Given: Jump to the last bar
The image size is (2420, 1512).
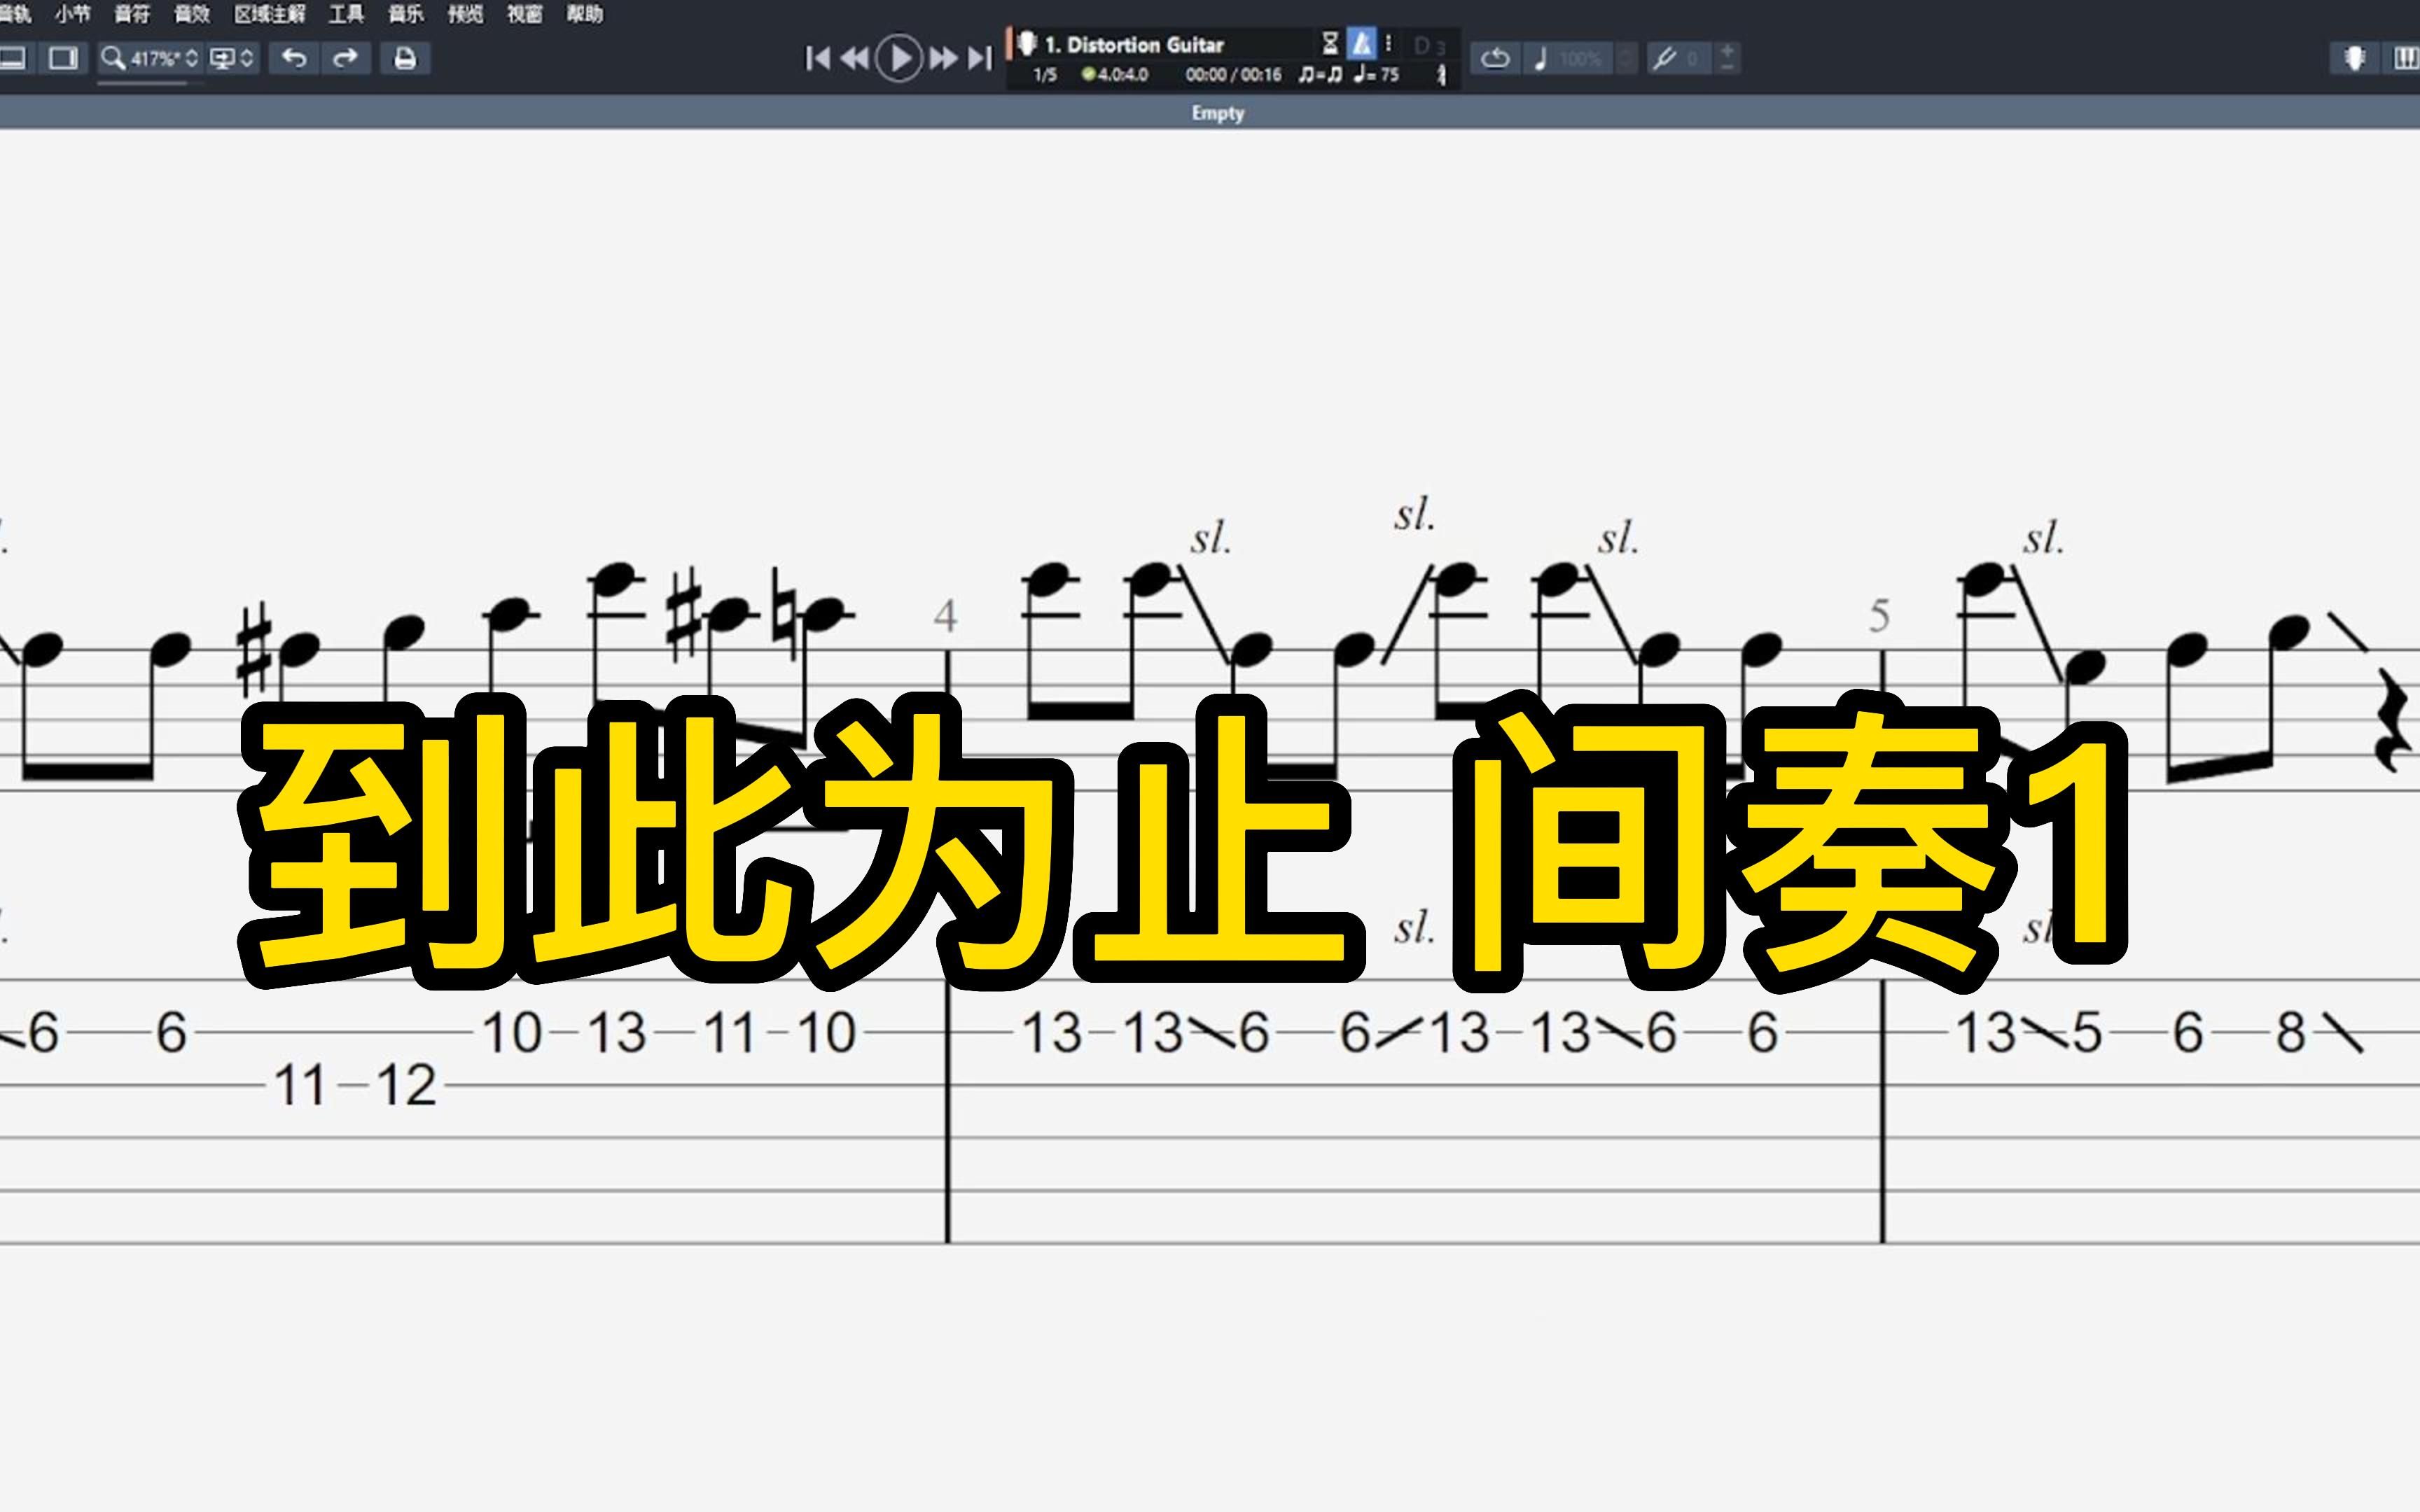Looking at the screenshot, I should (x=980, y=58).
